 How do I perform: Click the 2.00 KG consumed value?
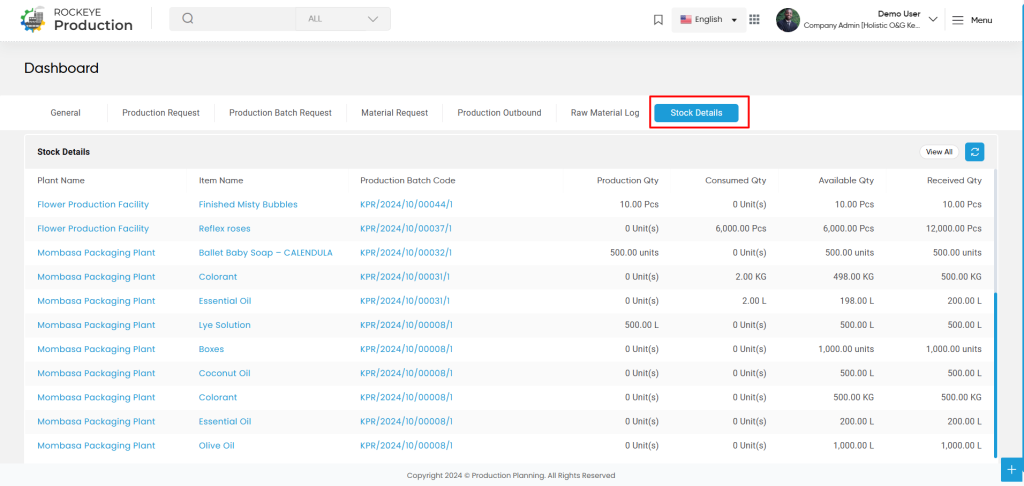pos(751,277)
